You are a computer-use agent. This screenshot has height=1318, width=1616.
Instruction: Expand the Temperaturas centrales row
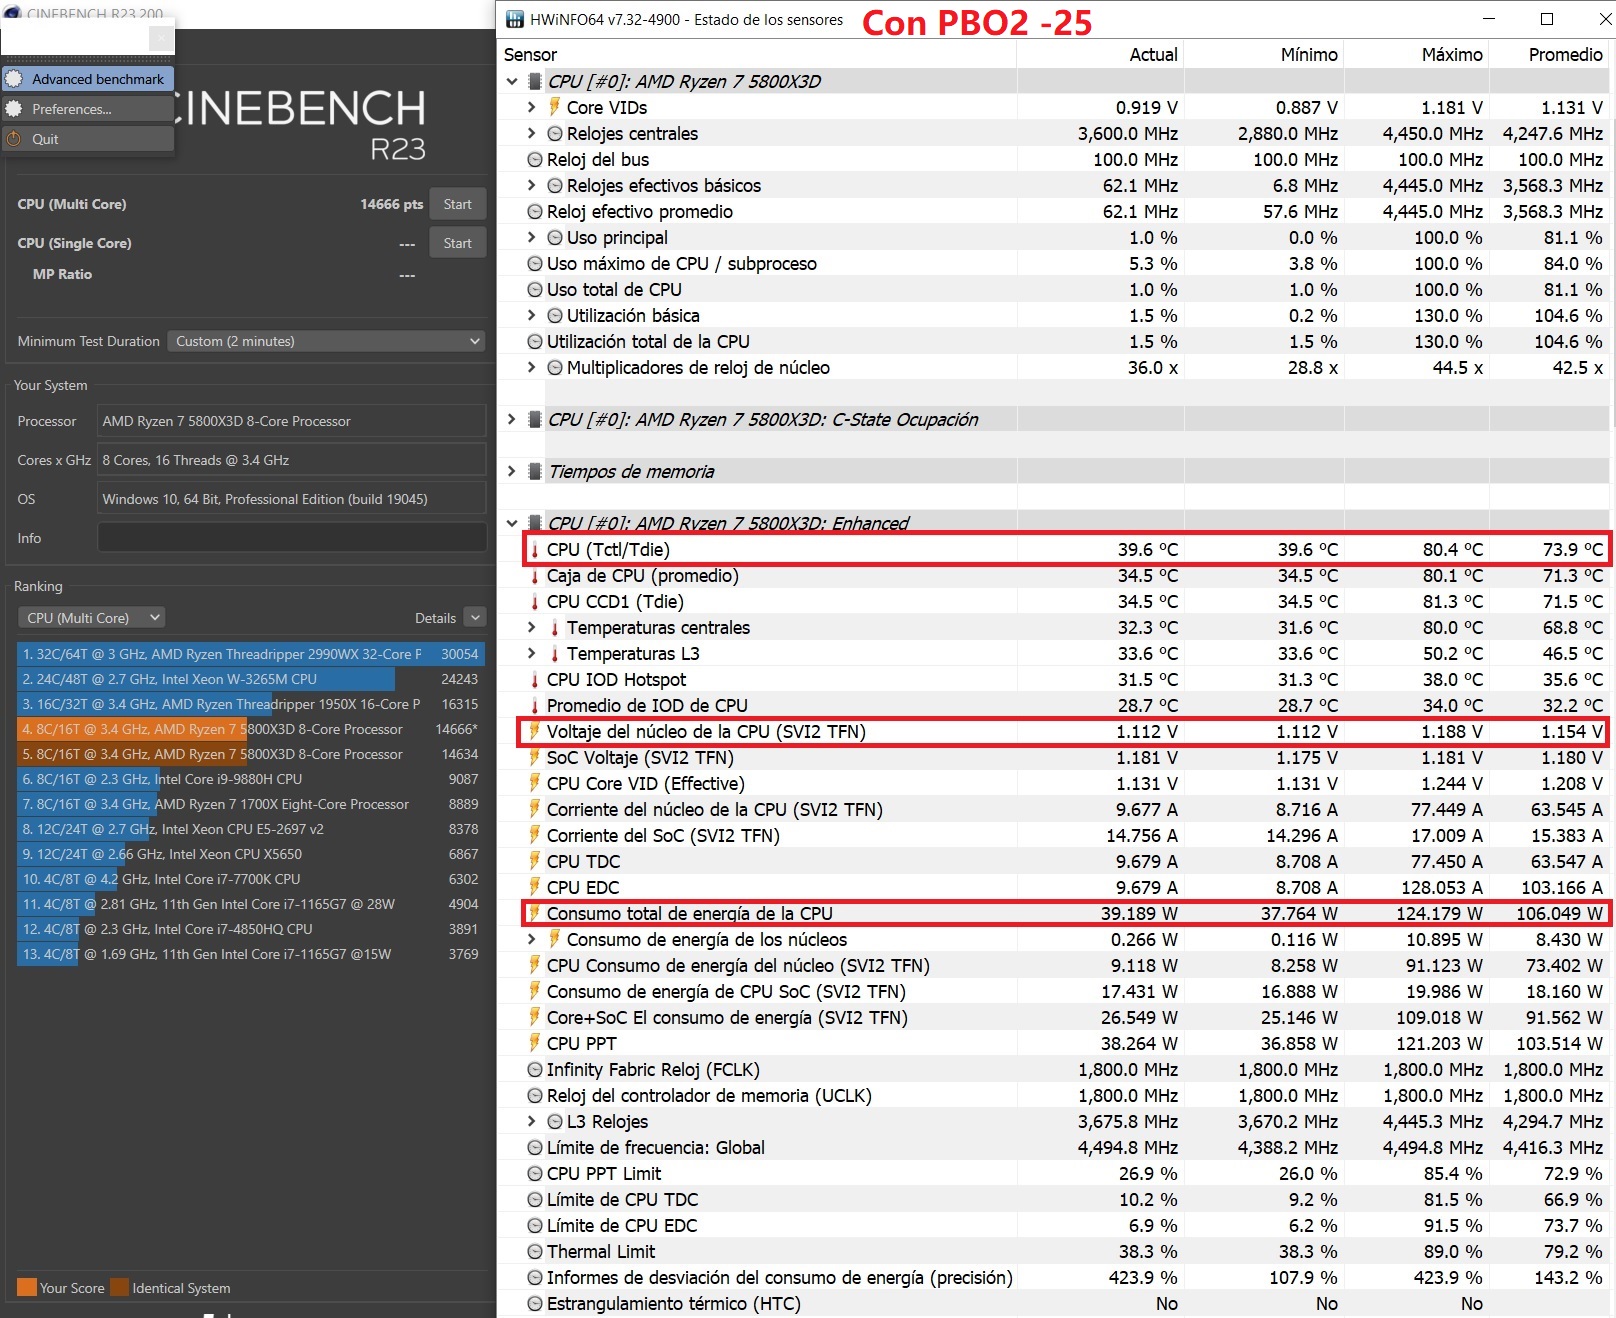click(532, 627)
